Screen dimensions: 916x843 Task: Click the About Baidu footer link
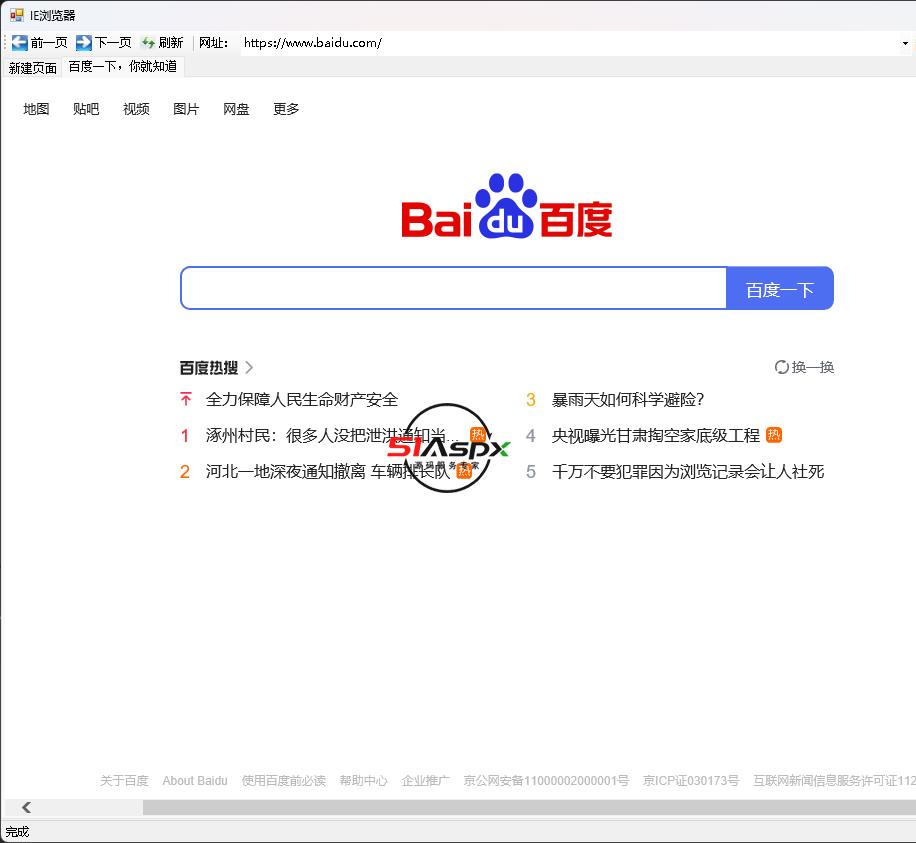(x=195, y=780)
